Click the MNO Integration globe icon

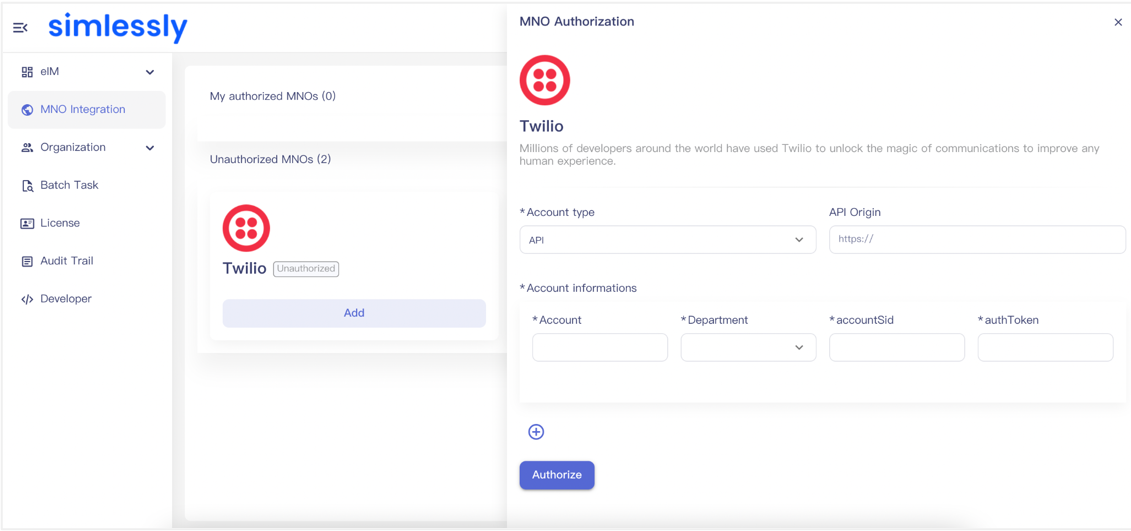coord(27,110)
